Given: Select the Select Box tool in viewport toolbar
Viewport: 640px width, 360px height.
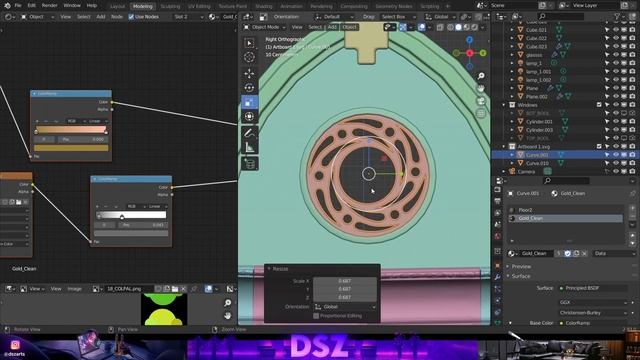Looking at the screenshot, I should 249,43.
